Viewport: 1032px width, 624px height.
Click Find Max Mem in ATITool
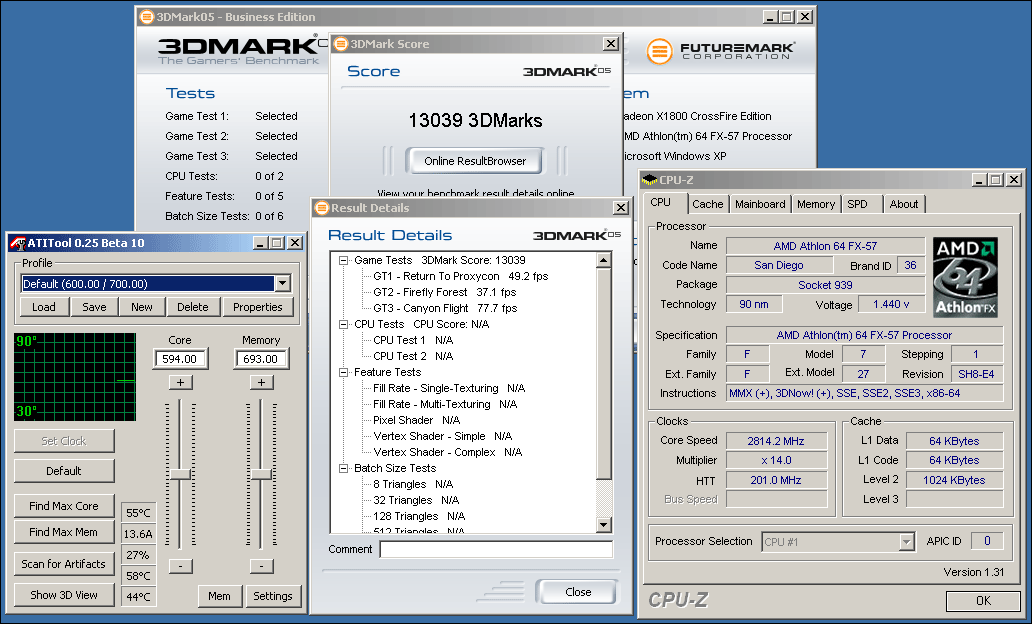tap(64, 532)
